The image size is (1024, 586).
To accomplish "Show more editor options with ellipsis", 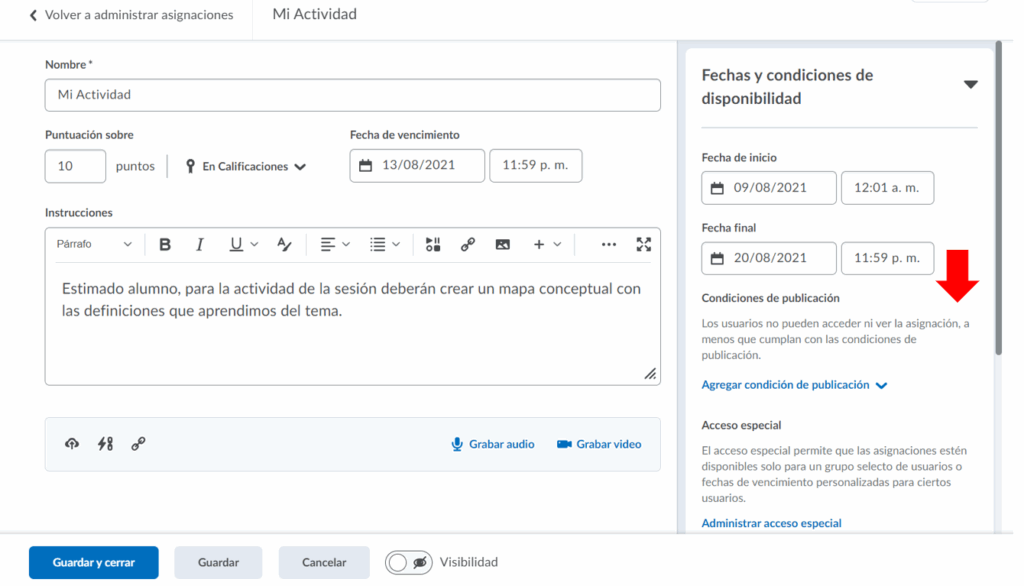I will 609,245.
